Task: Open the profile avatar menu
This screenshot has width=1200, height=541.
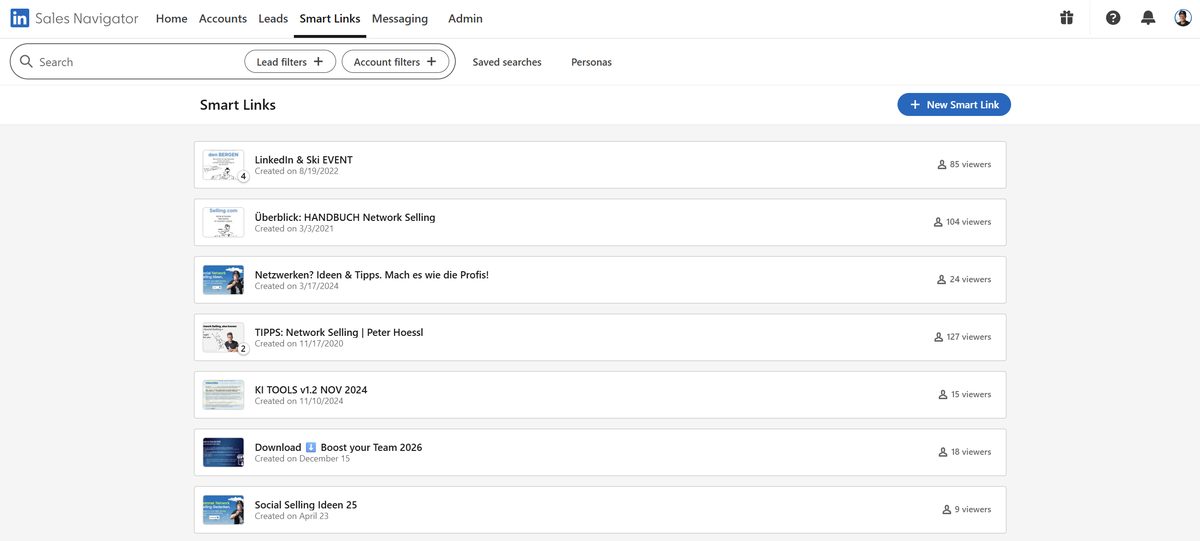Action: coord(1183,18)
